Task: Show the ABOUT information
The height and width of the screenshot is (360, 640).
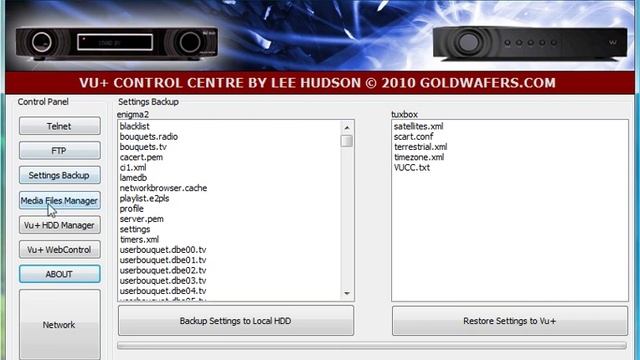Action: point(60,274)
